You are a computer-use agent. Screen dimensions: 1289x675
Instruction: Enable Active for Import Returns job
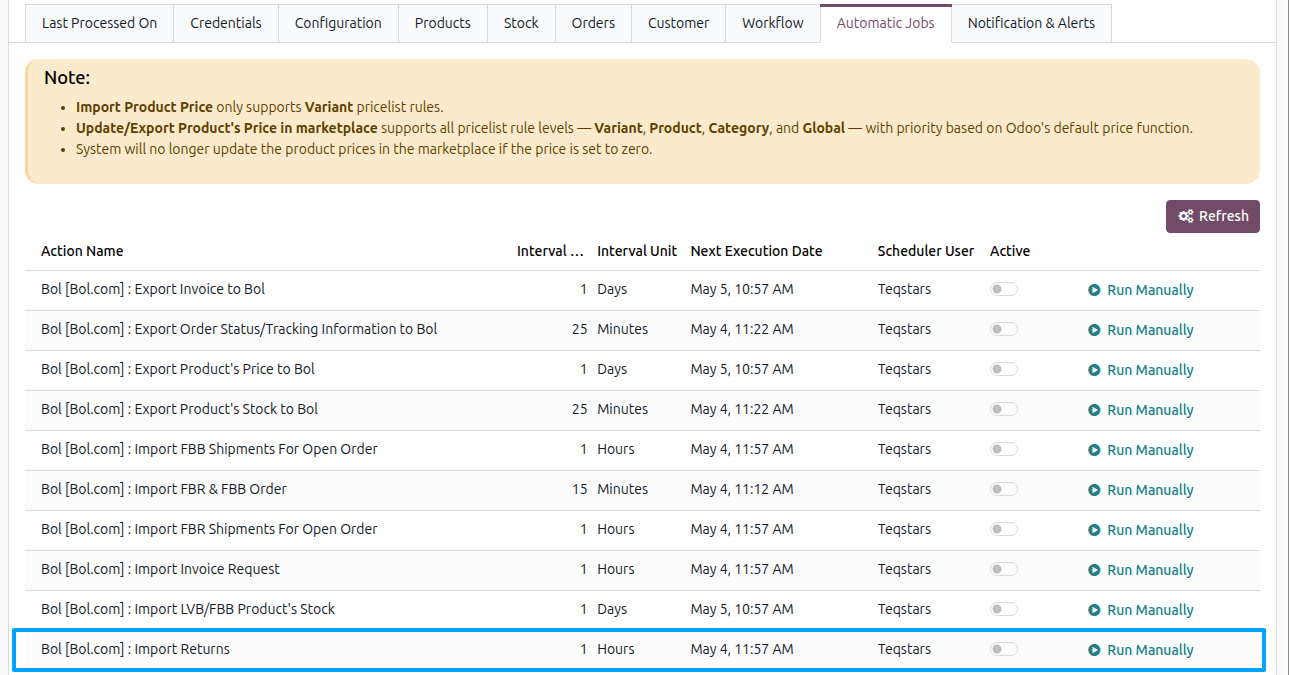1004,649
